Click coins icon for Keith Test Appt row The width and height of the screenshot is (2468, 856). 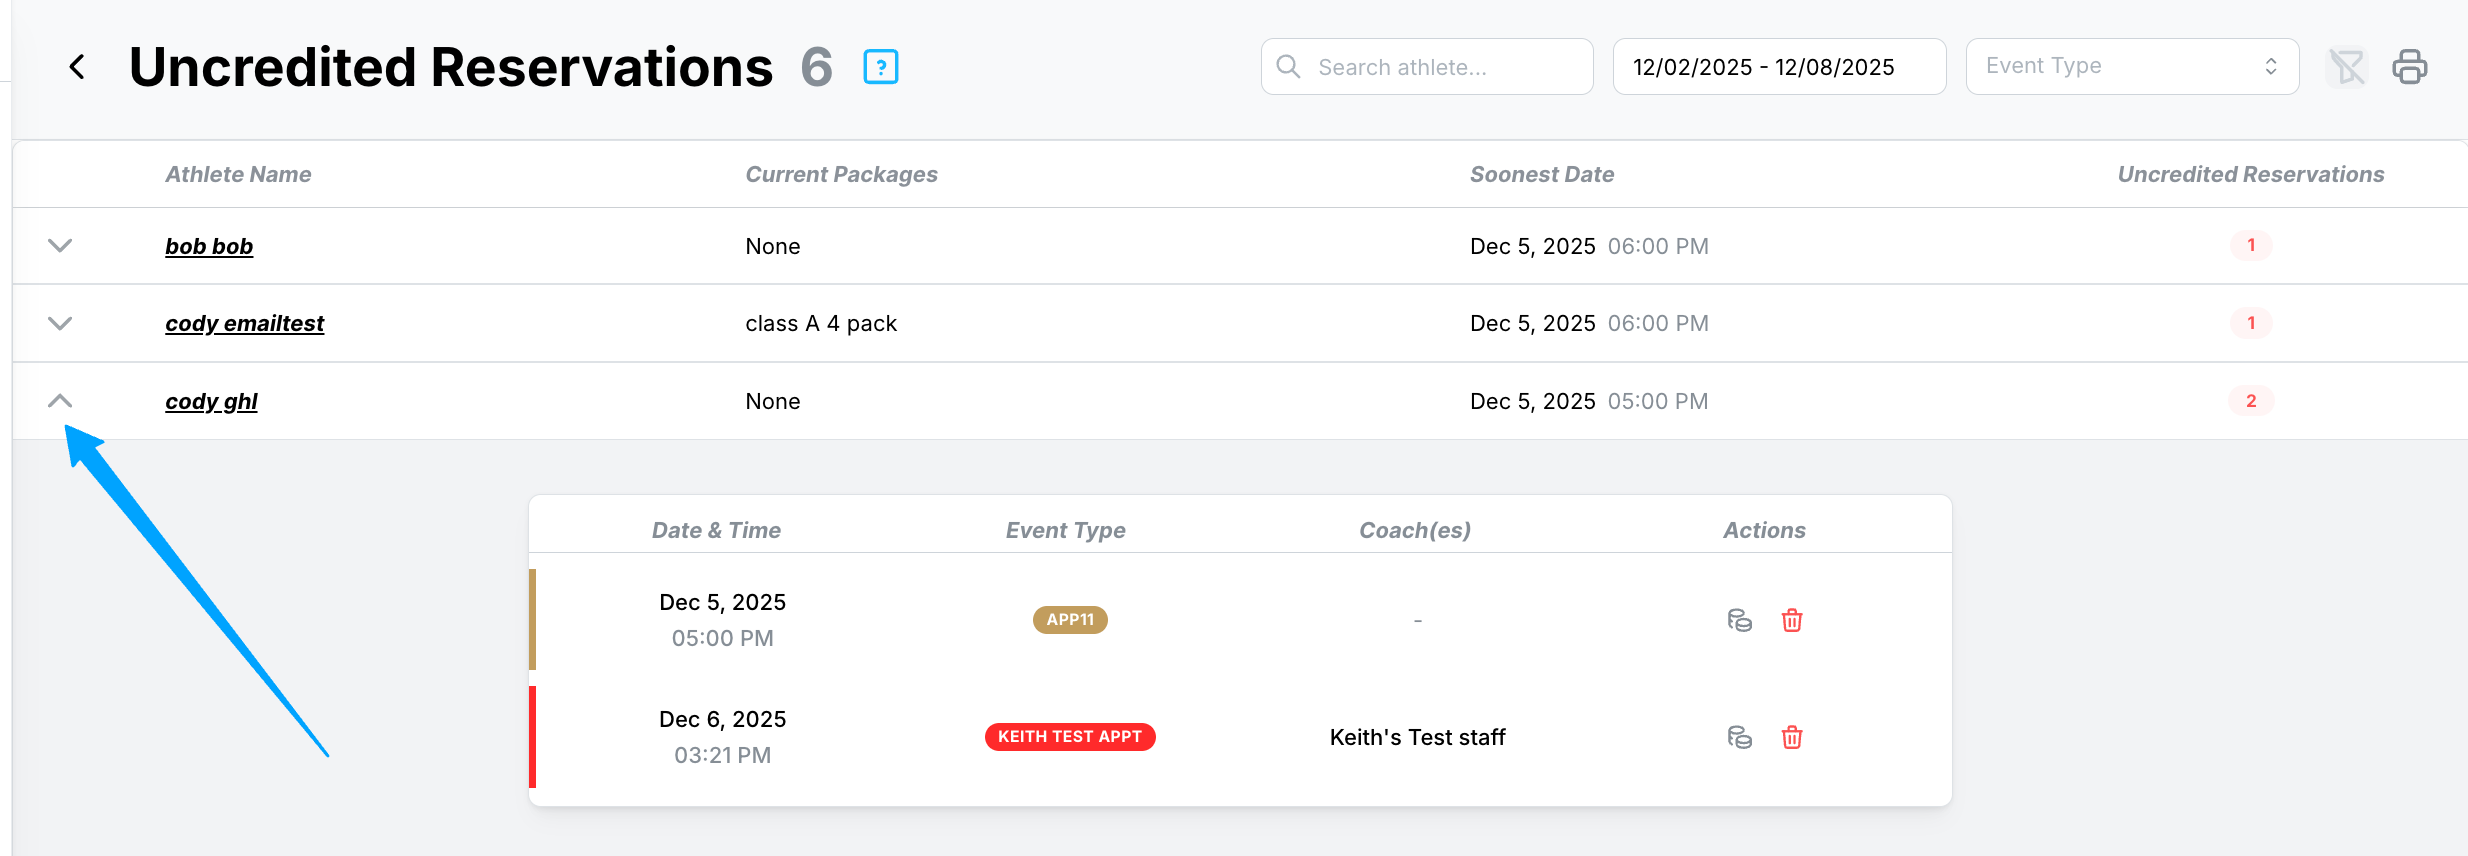tap(1739, 737)
